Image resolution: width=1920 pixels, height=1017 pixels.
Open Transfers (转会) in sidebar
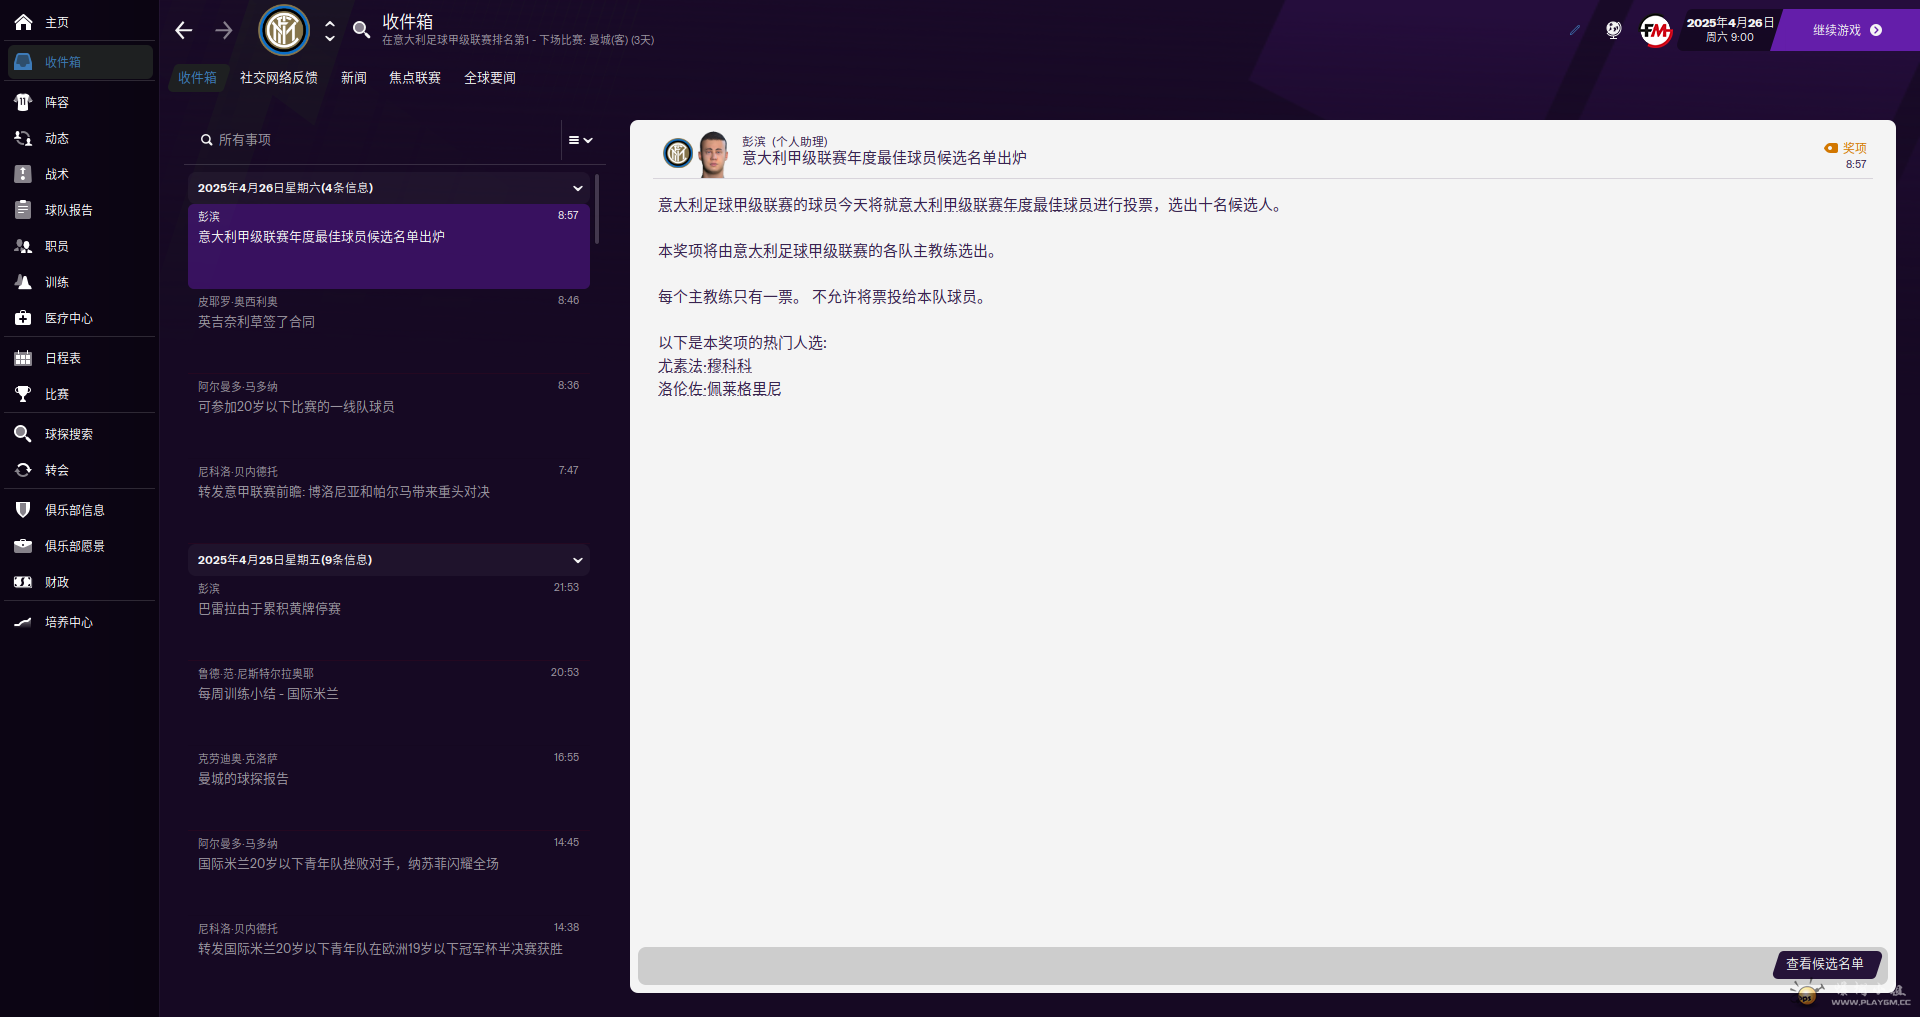pyautogui.click(x=57, y=470)
